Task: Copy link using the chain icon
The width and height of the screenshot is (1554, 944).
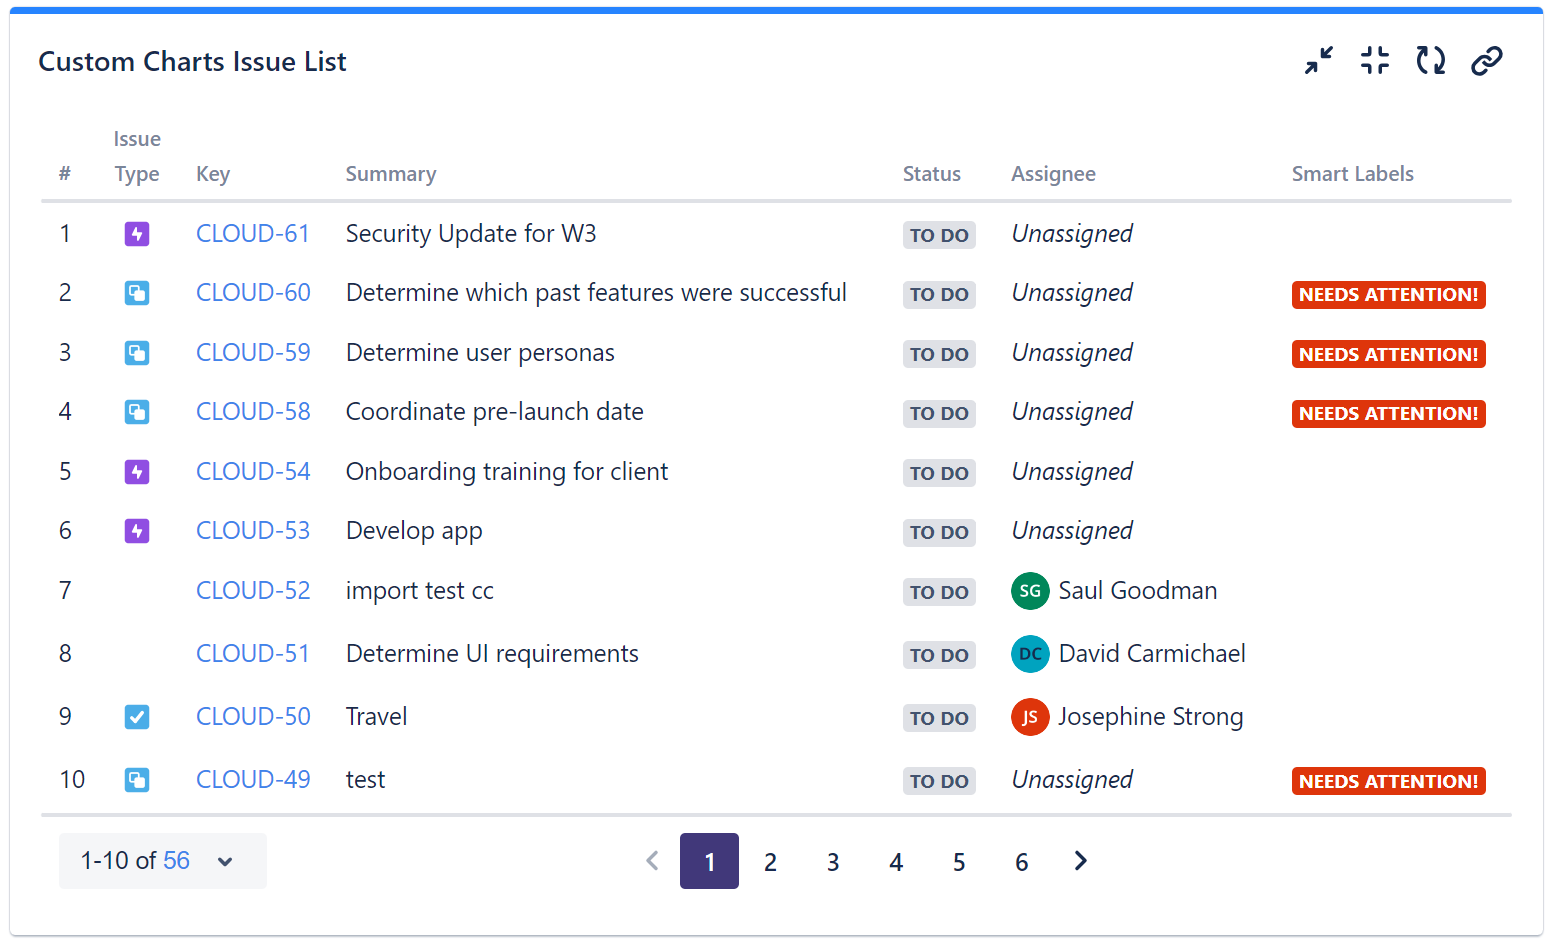Action: click(x=1487, y=61)
